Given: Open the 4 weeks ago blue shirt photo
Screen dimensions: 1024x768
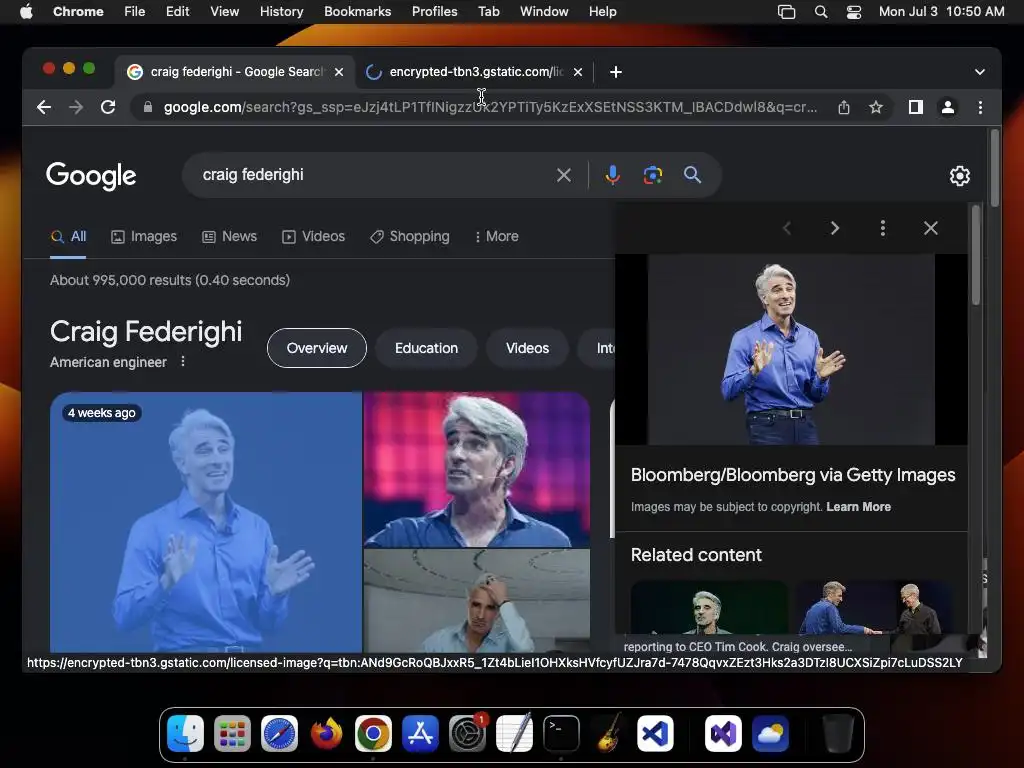Looking at the screenshot, I should click(x=206, y=522).
